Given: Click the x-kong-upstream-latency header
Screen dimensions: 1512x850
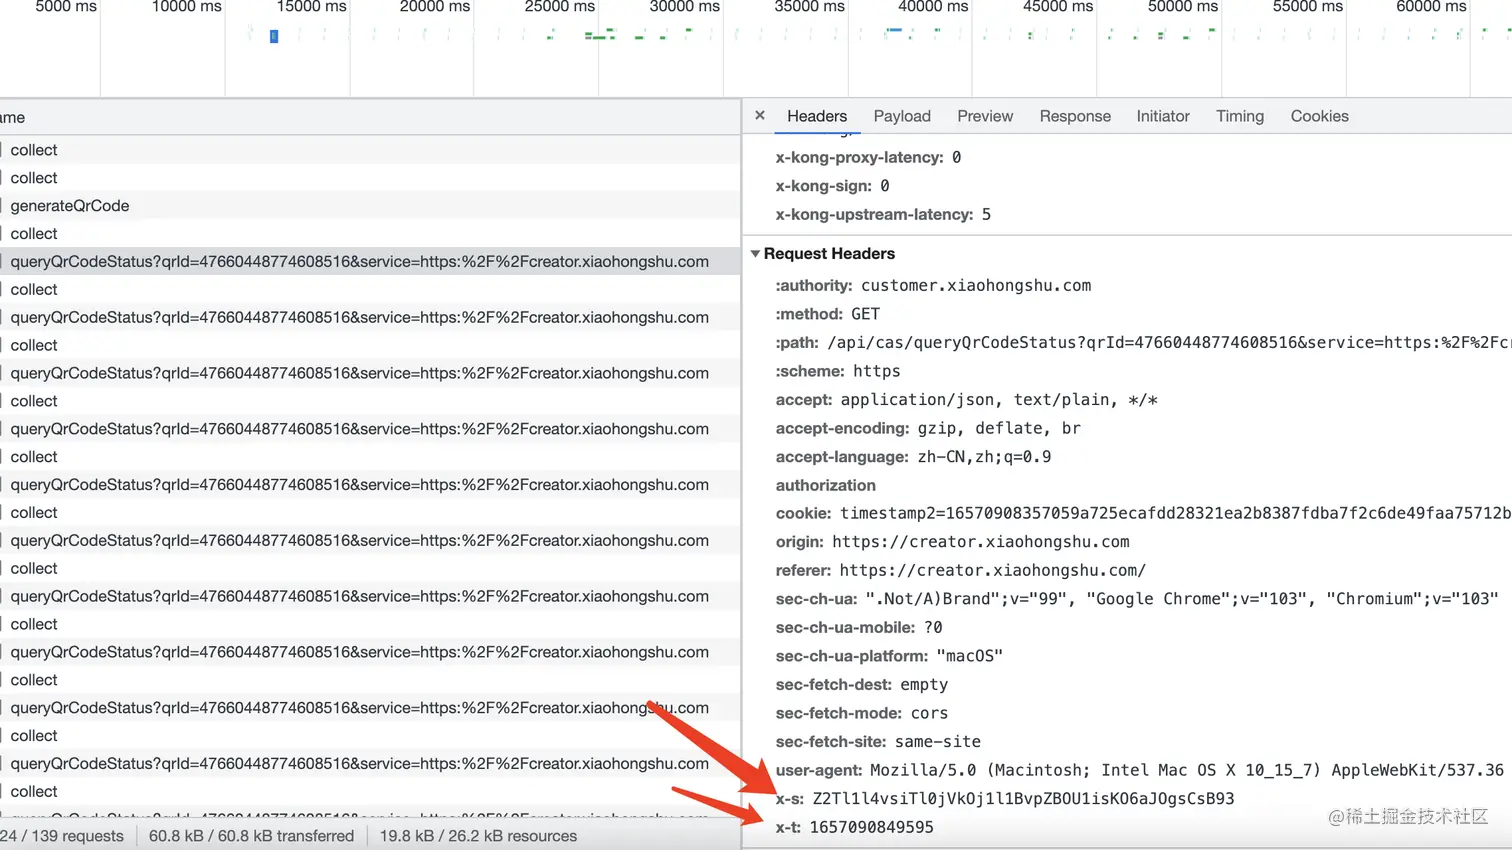Looking at the screenshot, I should click(883, 215).
